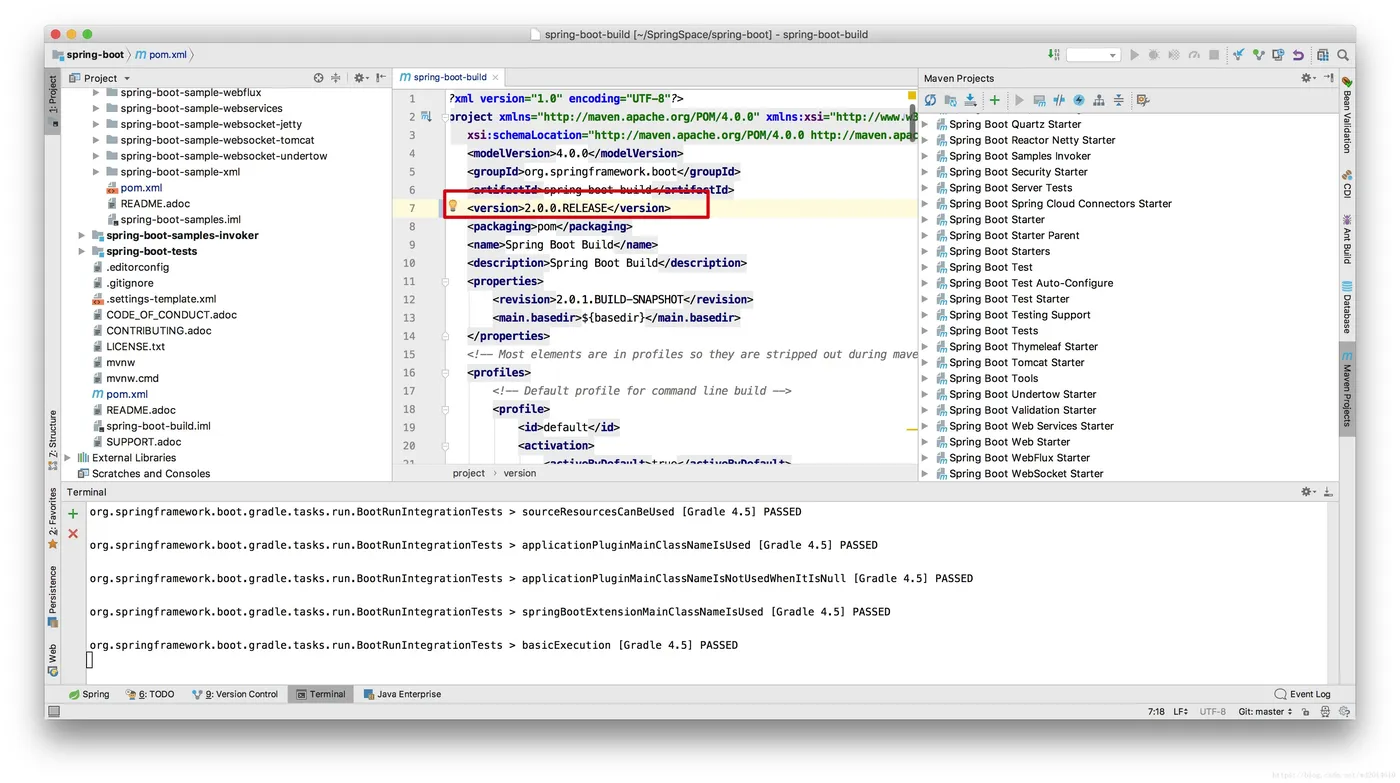
Task: Close the terminal session with red X
Action: pyautogui.click(x=73, y=534)
